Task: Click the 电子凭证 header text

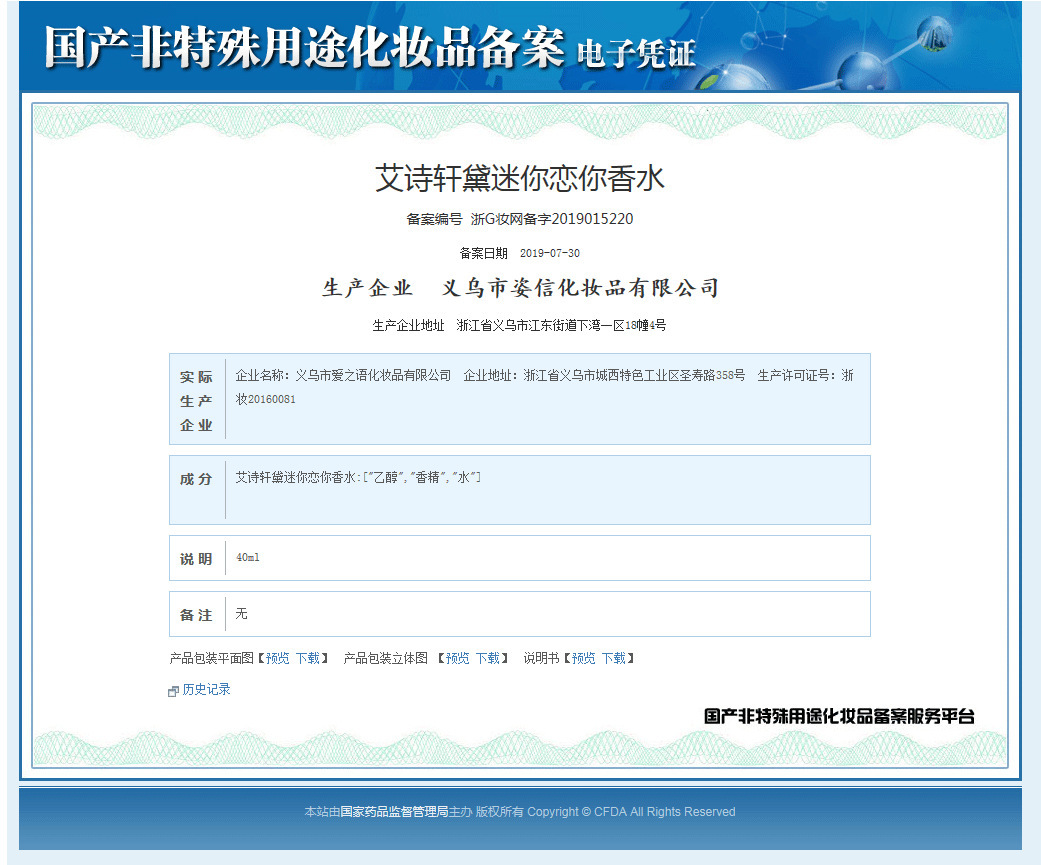Action: click(636, 54)
